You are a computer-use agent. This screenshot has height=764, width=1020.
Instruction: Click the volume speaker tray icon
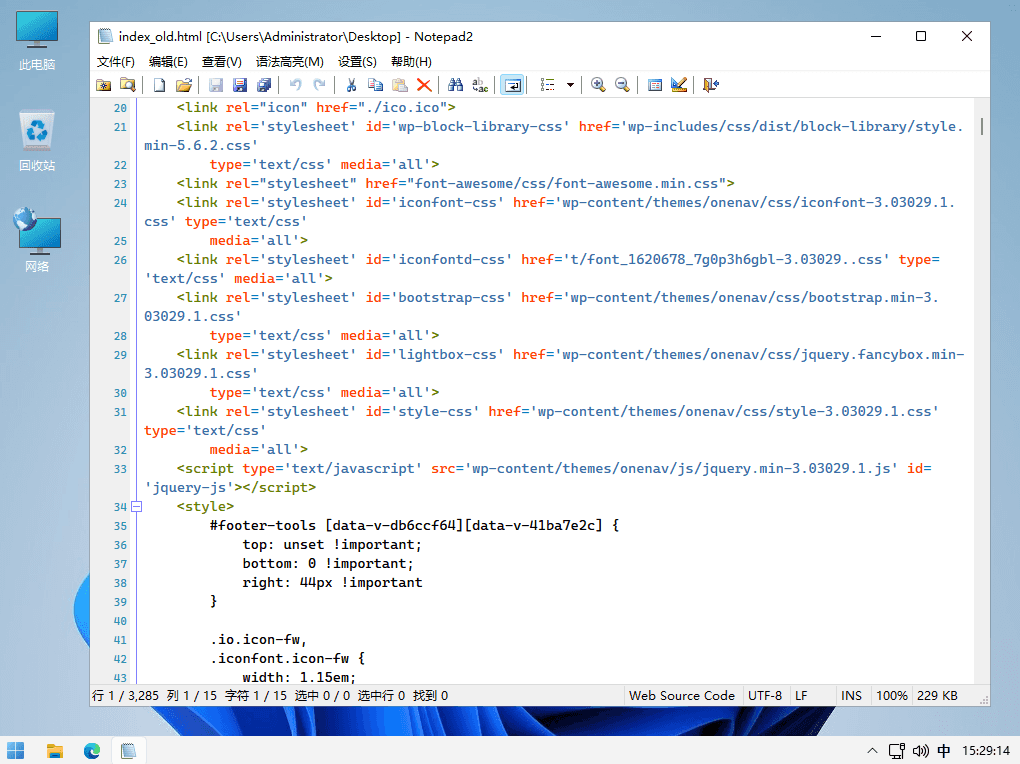tap(920, 751)
